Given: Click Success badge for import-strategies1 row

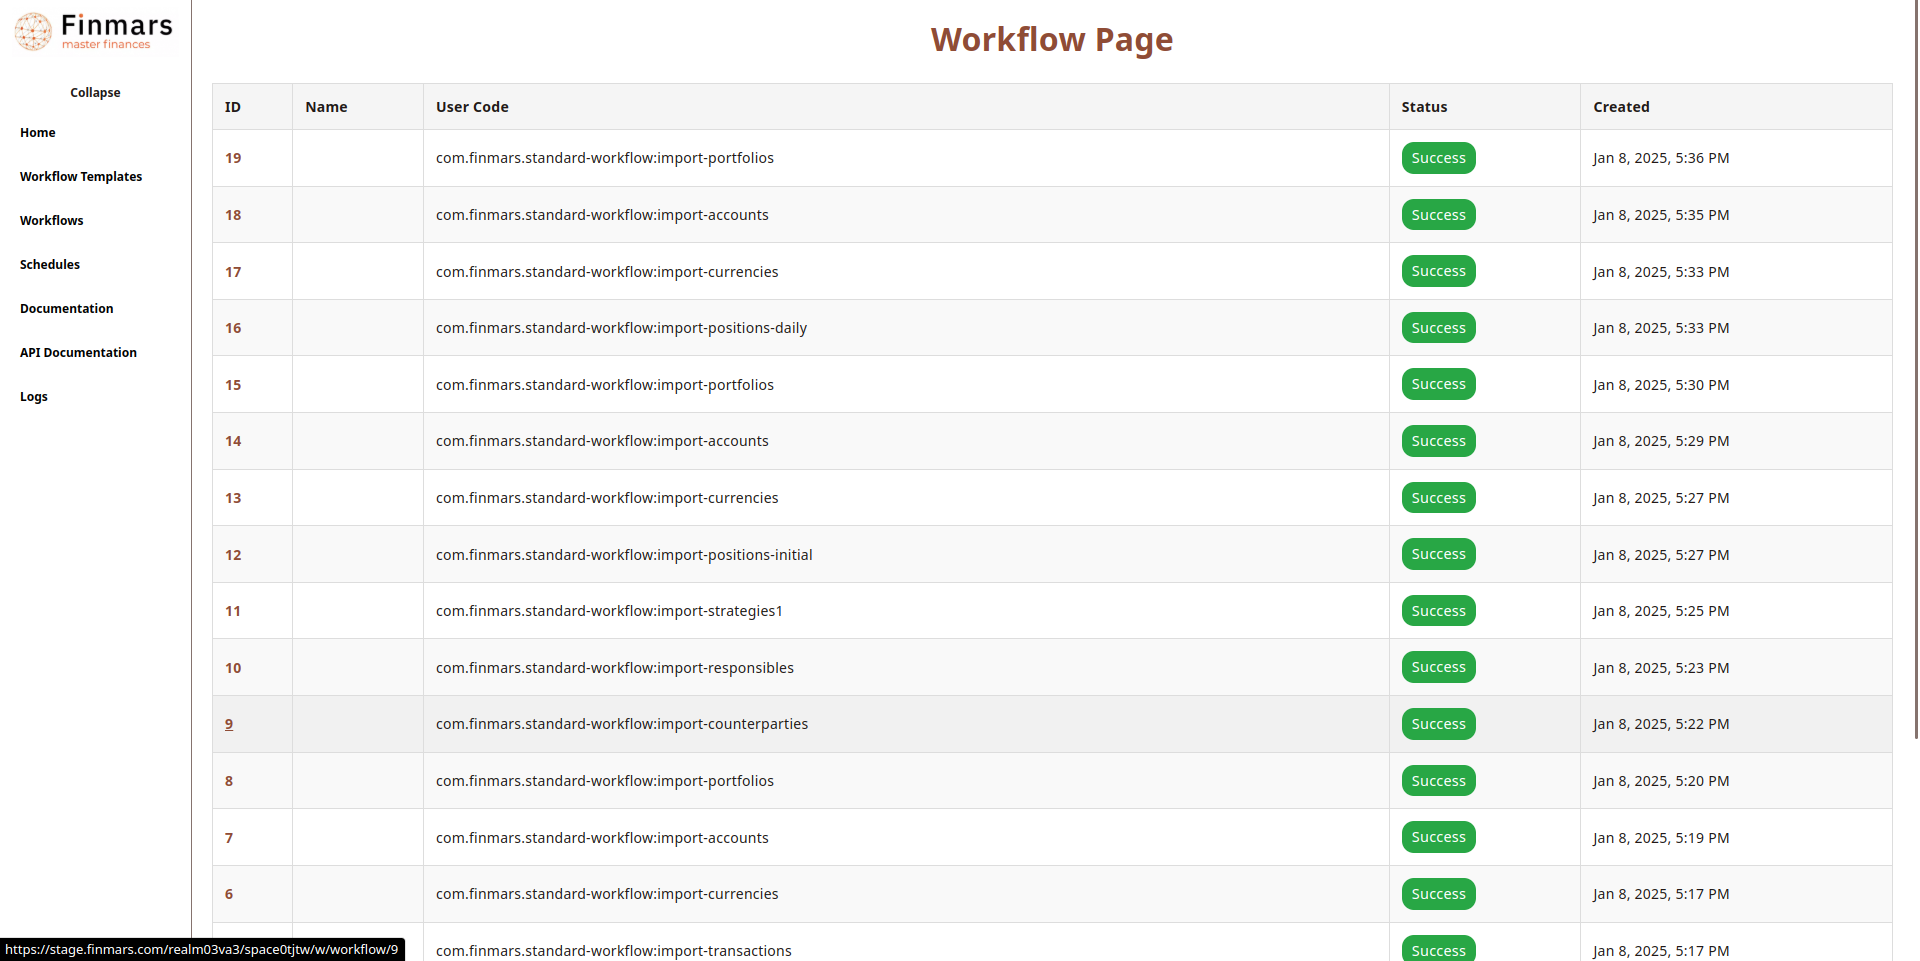Looking at the screenshot, I should [1438, 611].
